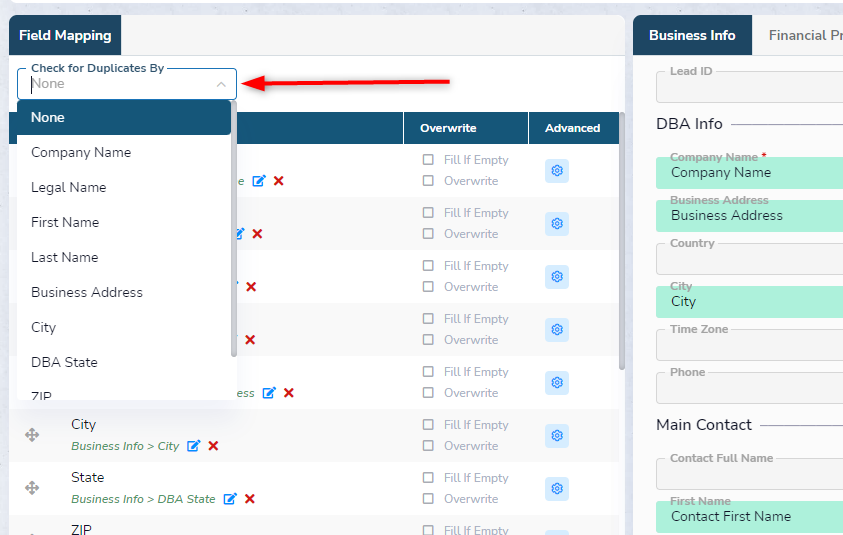
Task: Click Business Address field in DBA Info
Action: pyautogui.click(x=749, y=216)
